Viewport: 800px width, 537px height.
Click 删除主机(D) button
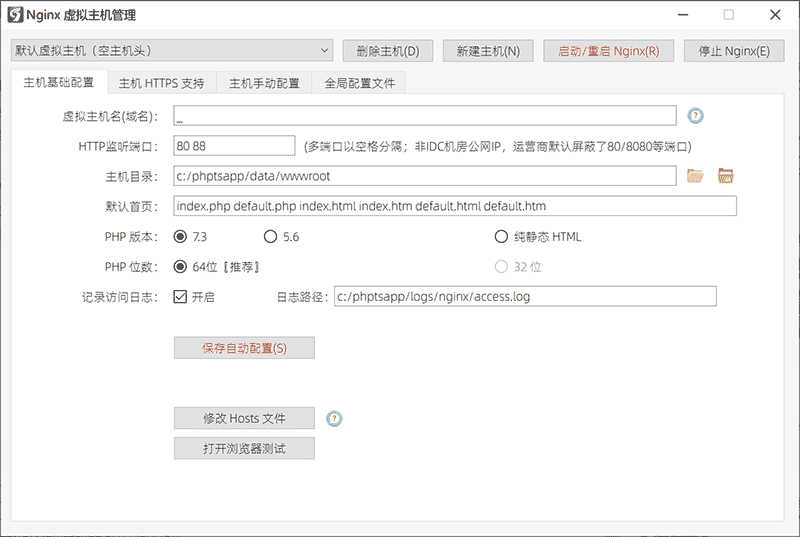click(x=388, y=51)
